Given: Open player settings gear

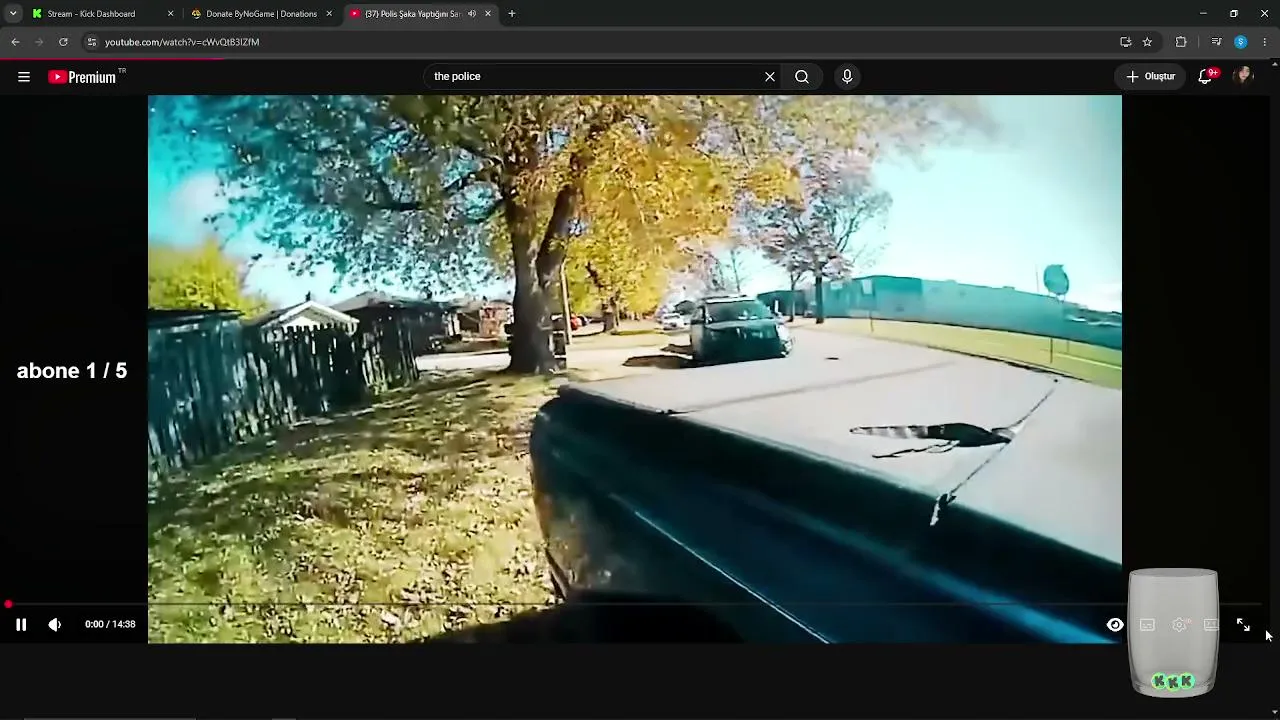Looking at the screenshot, I should [1180, 625].
